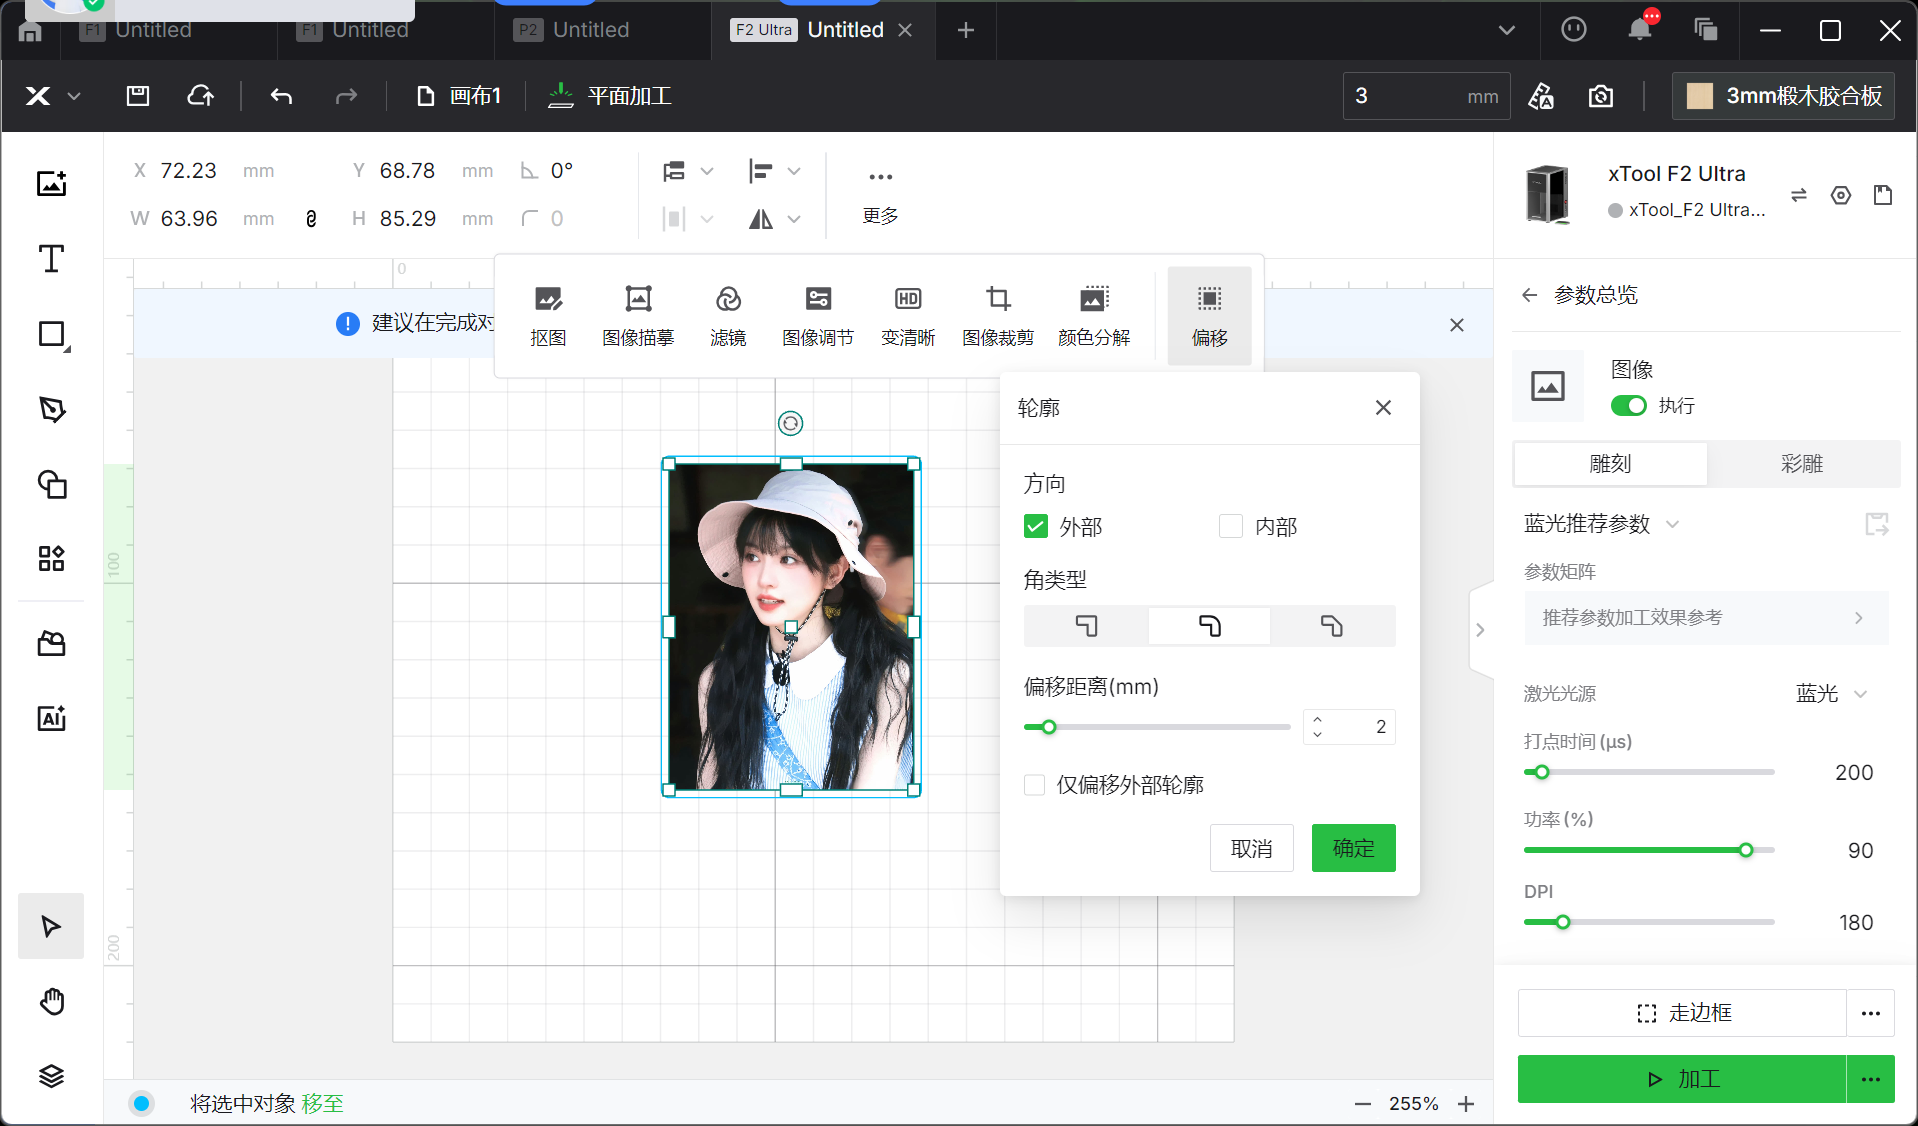Open the 激光光源 蓝光 dropdown
Viewport: 1918px width, 1126px height.
pyautogui.click(x=1831, y=694)
